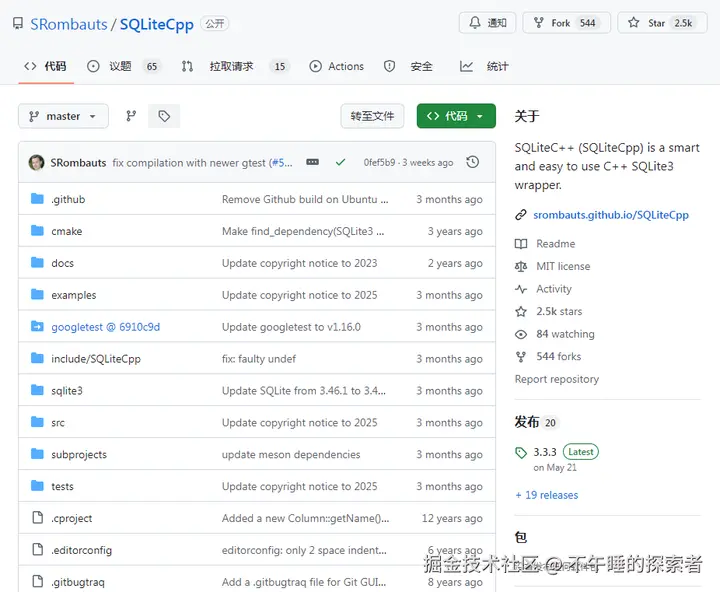
Task: Open the 议题 issues tab
Action: point(123,67)
